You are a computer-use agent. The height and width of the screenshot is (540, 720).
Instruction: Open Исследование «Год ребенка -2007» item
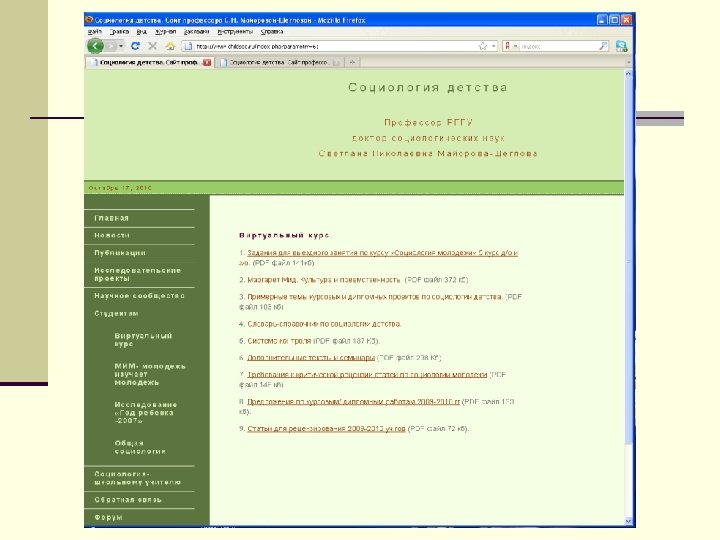[x=146, y=412]
